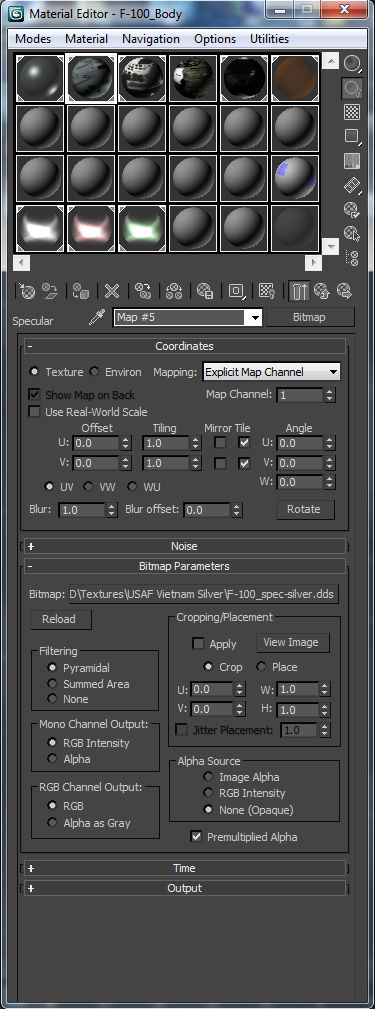The image size is (375, 1009).
Task: Open the Utilities menu
Action: pyautogui.click(x=270, y=39)
